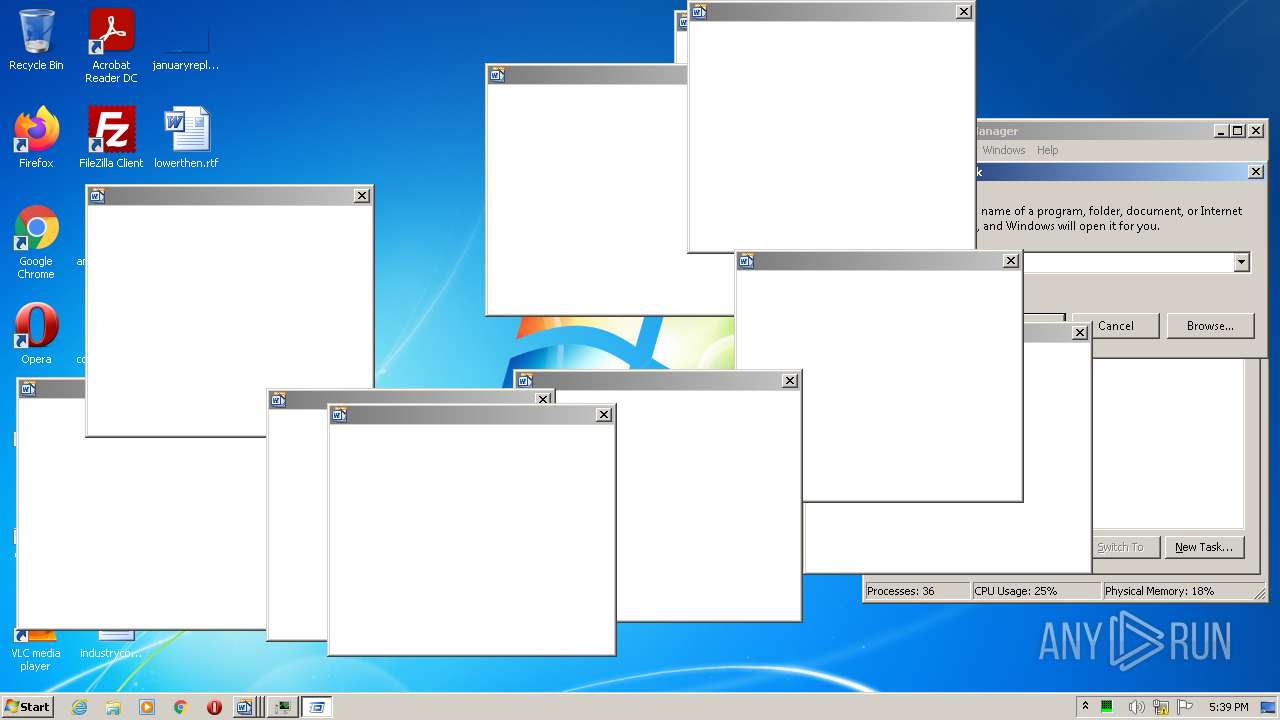Screen dimensions: 1280x720
Task: Launch FileZilla Client desktop shortcut
Action: click(111, 137)
